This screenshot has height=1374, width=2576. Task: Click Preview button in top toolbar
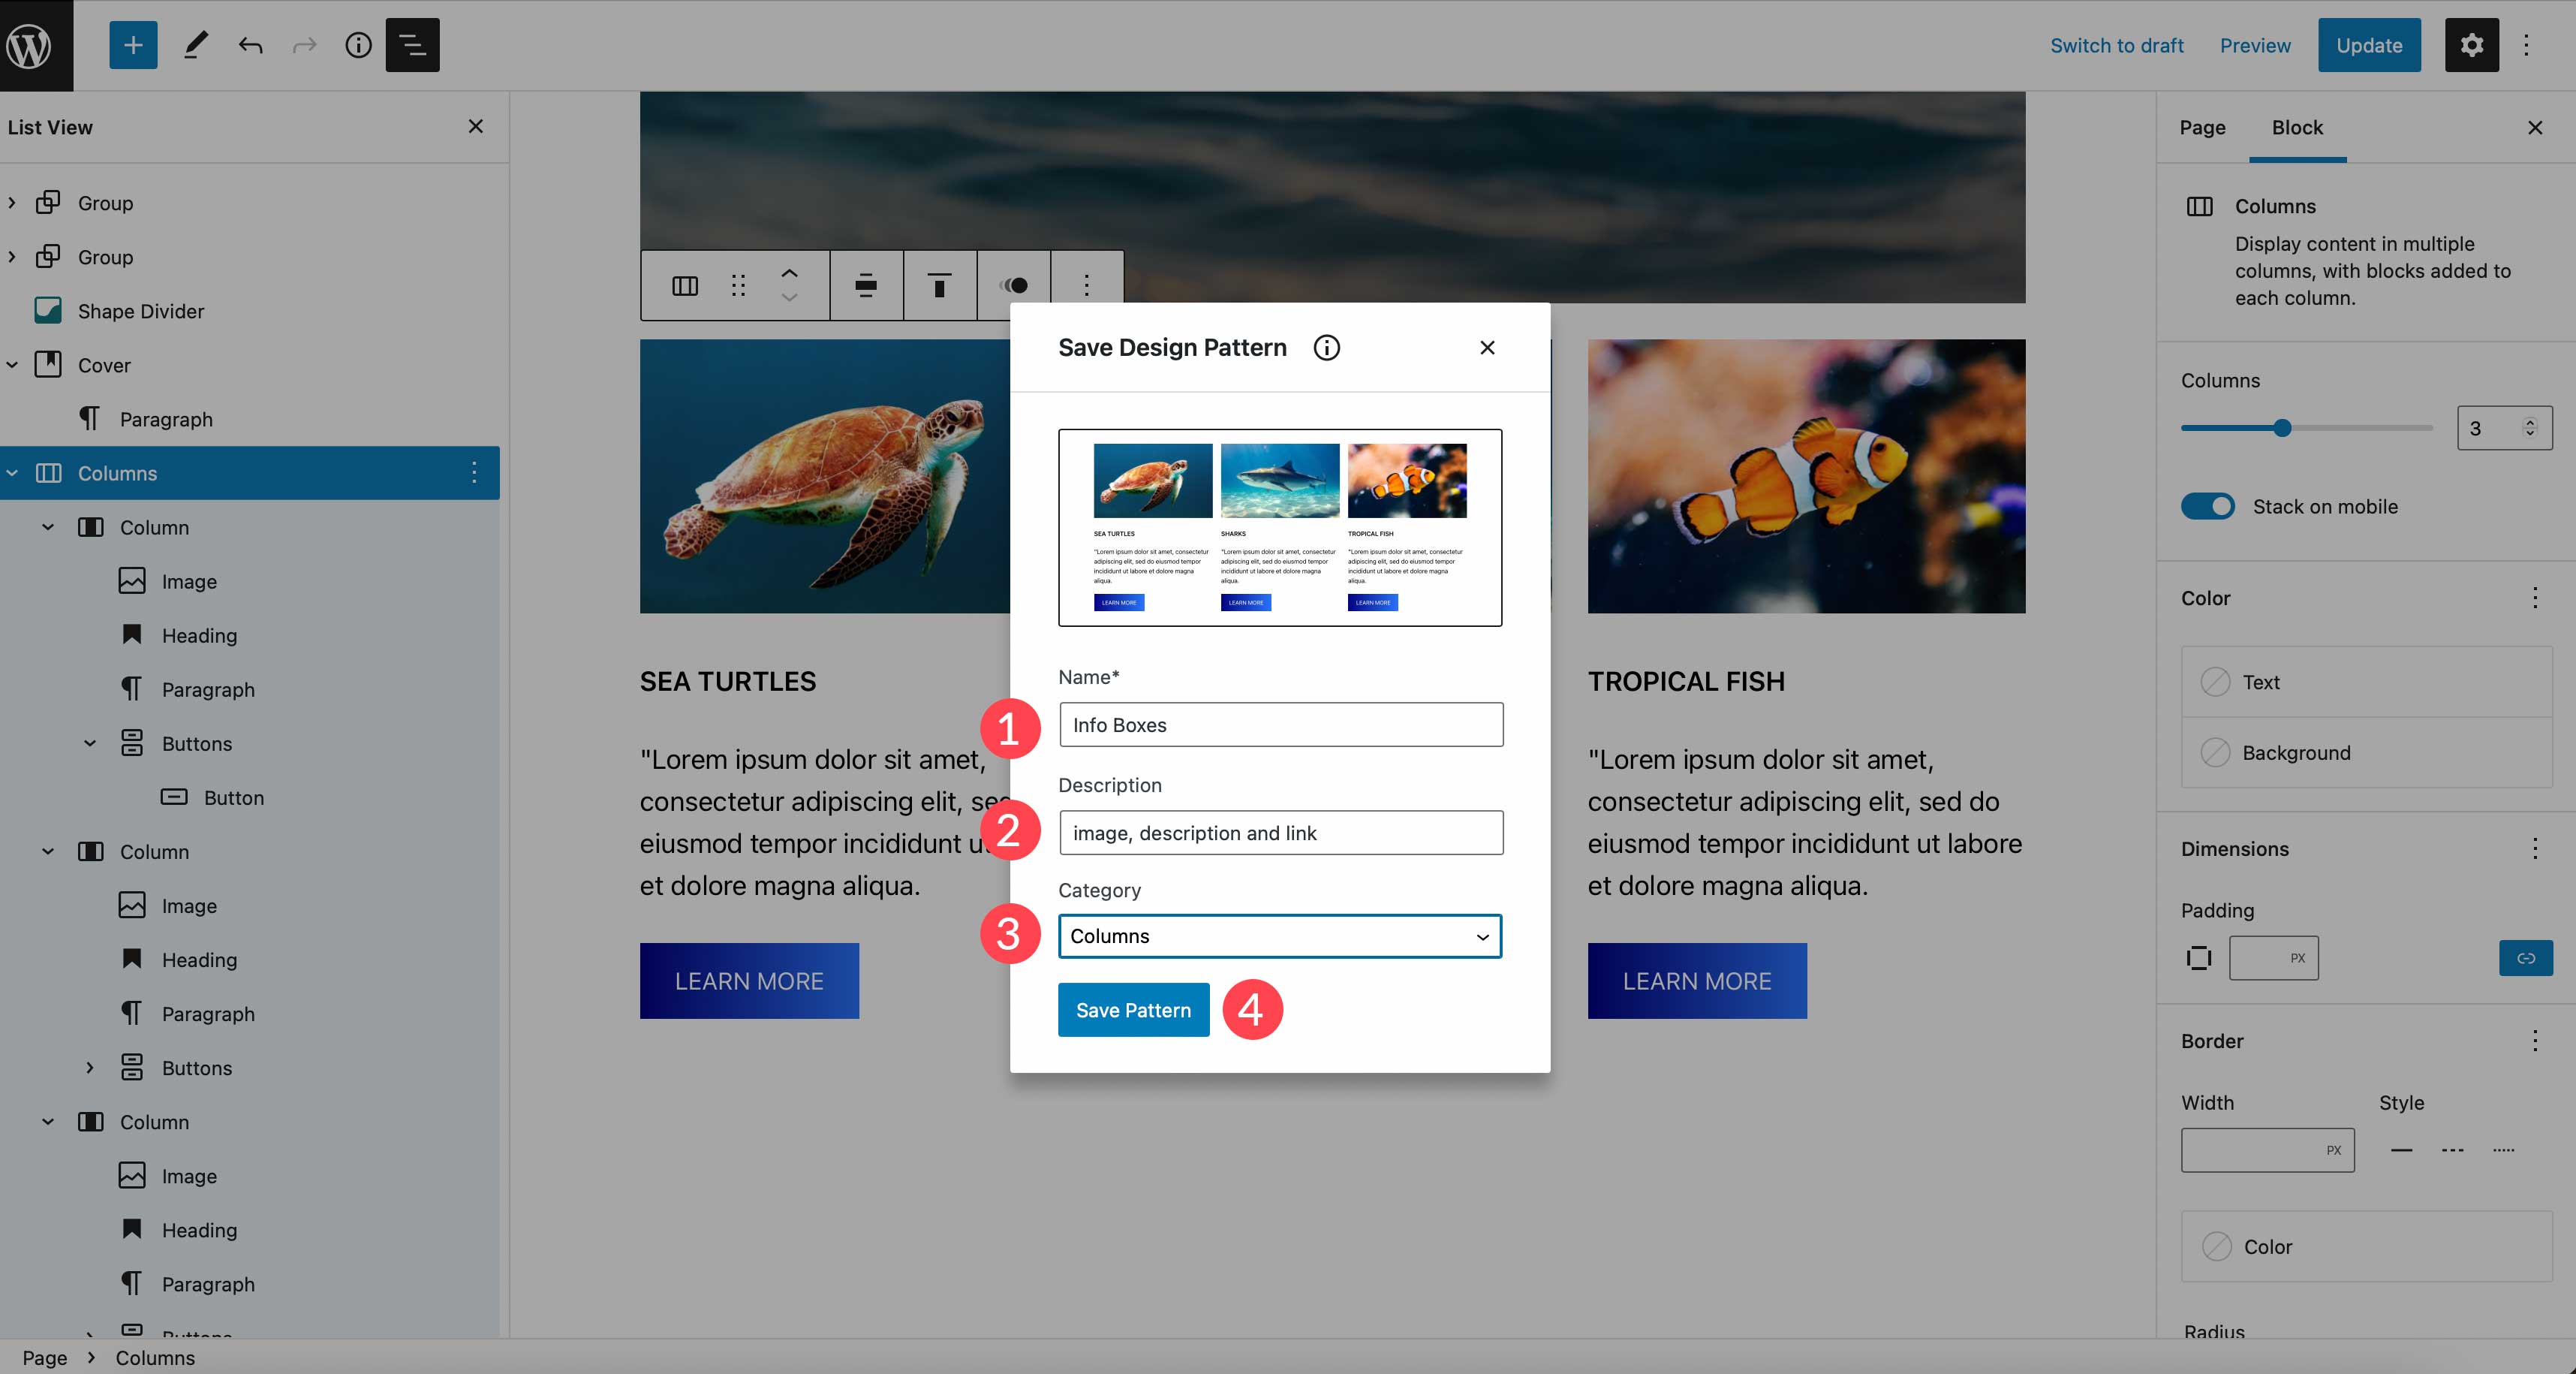(2254, 44)
